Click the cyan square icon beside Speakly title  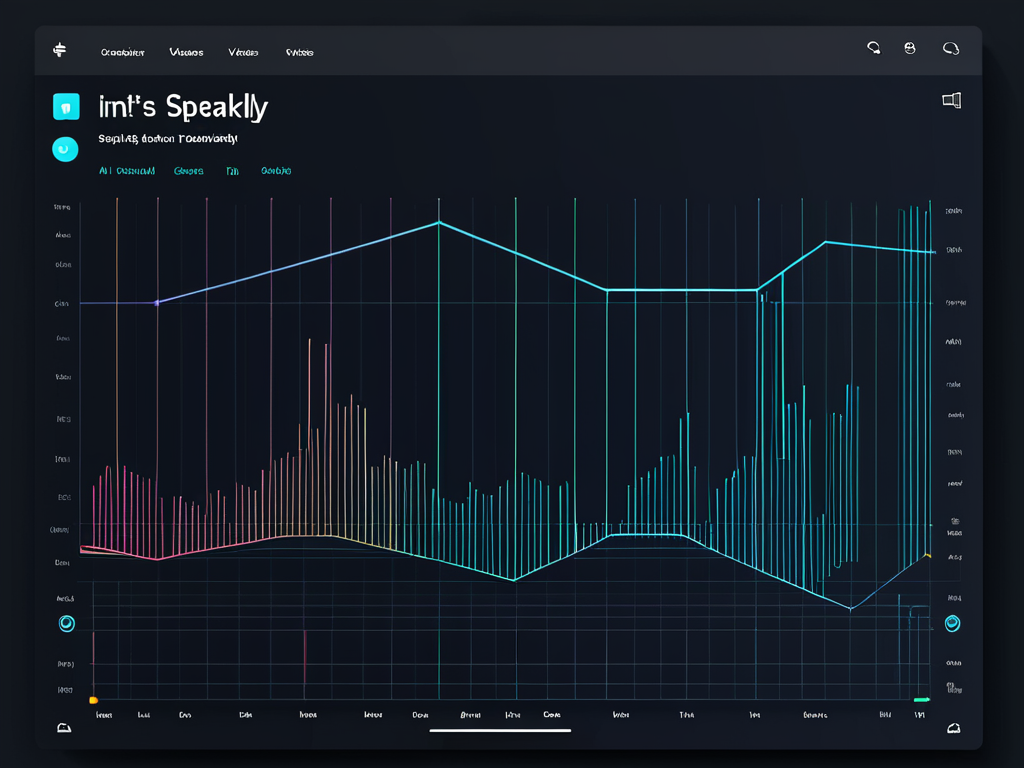click(65, 107)
